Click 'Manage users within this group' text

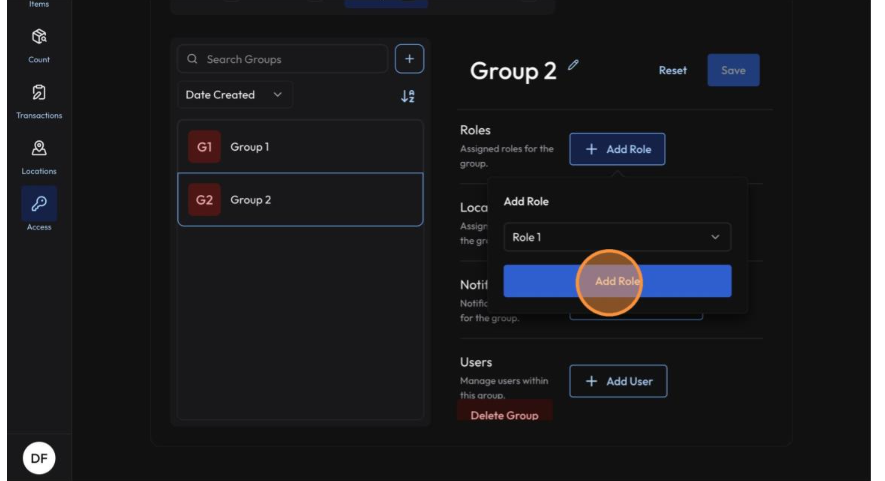pos(504,388)
